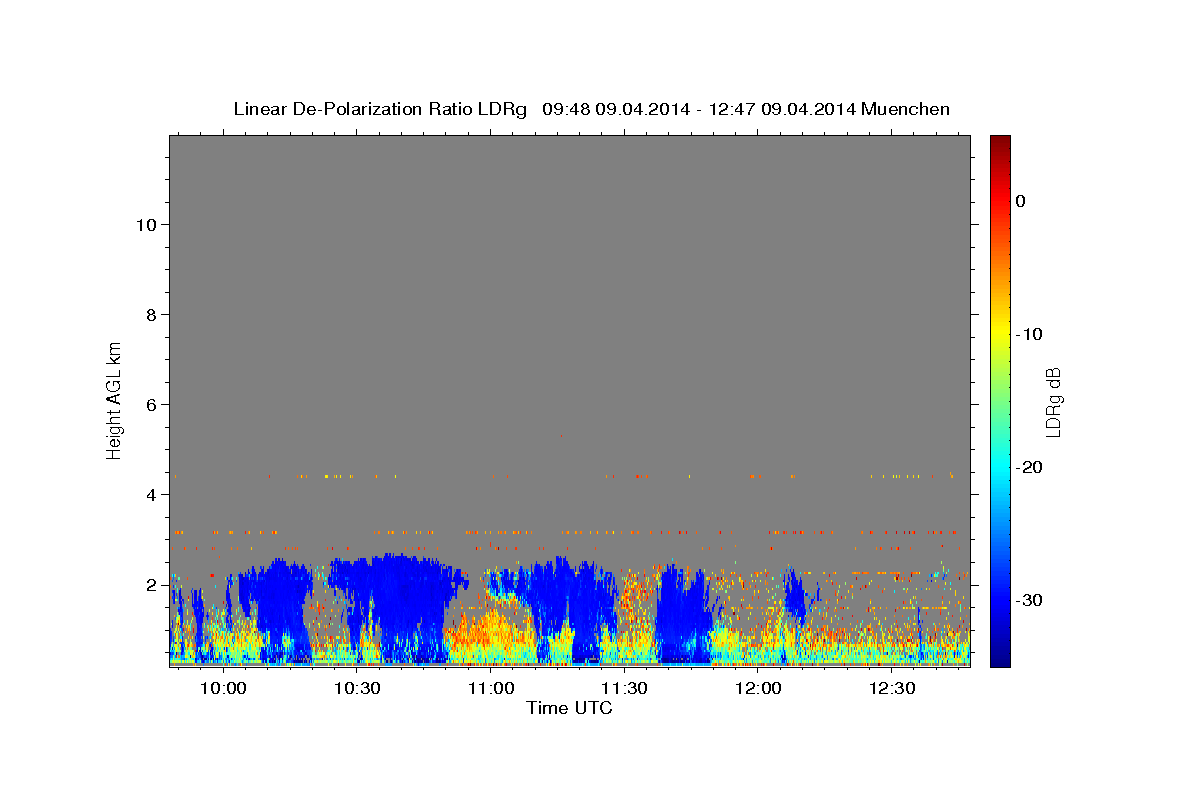Screen dimensions: 1200x800
Task: Click the height label 6 on y-axis
Action: click(x=149, y=404)
